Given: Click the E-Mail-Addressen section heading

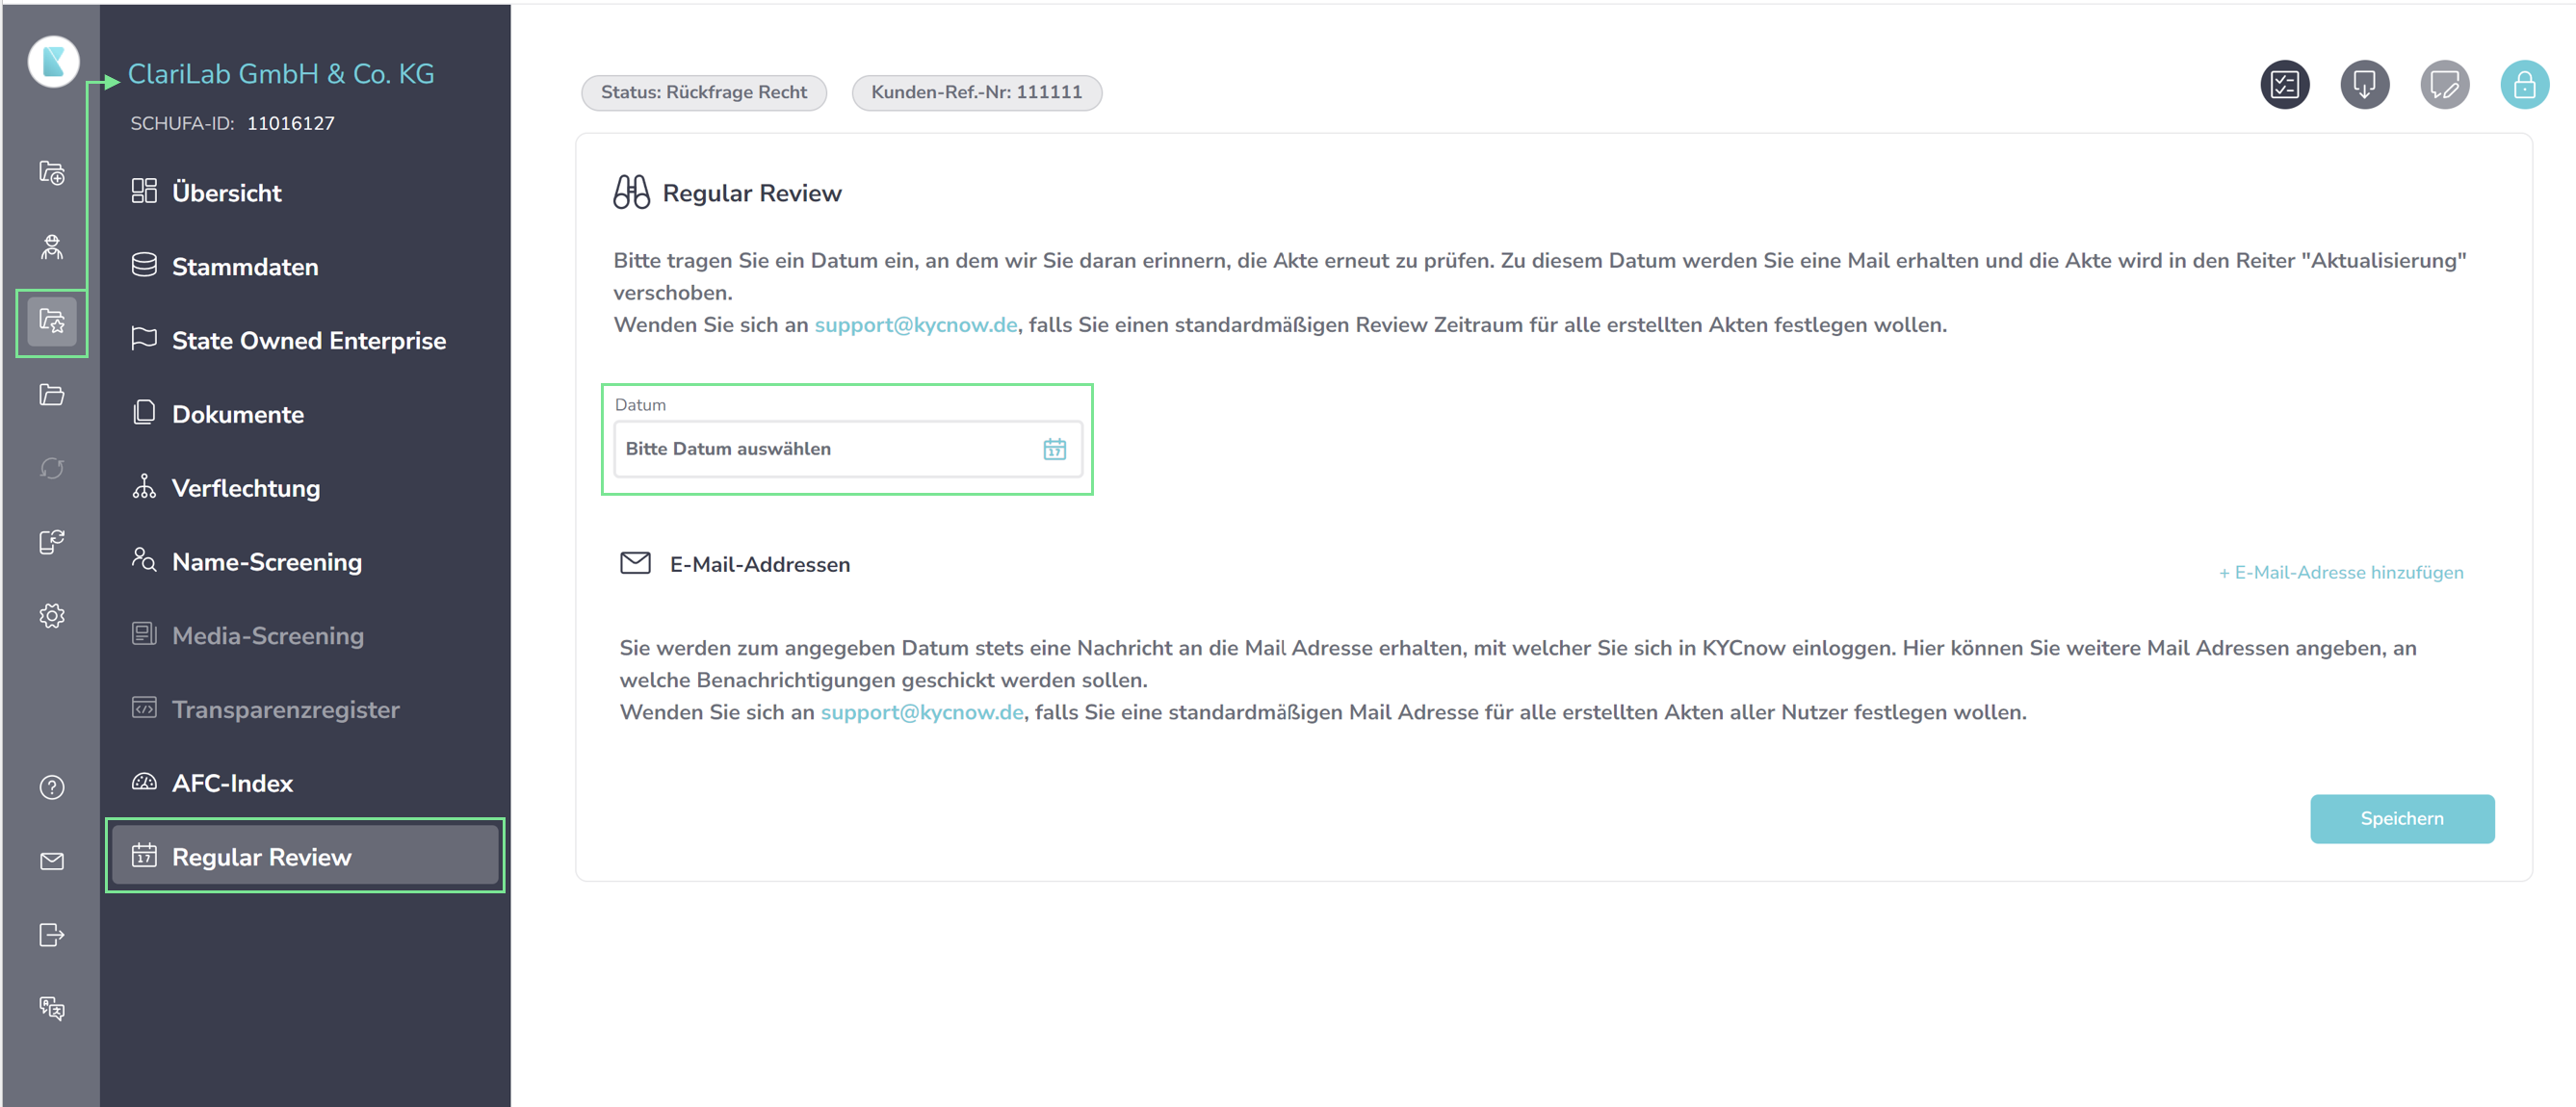Looking at the screenshot, I should (759, 564).
